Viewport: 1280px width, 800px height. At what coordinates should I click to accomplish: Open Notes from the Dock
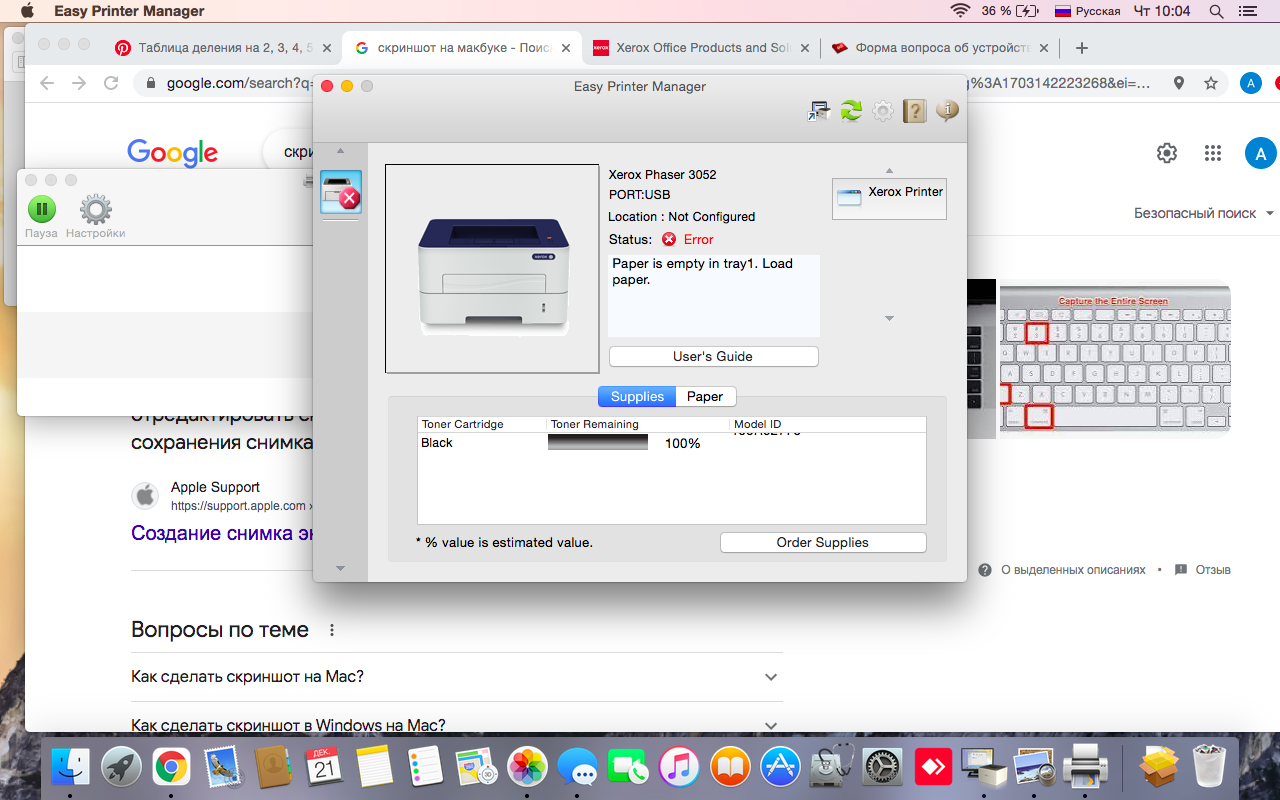pyautogui.click(x=375, y=767)
